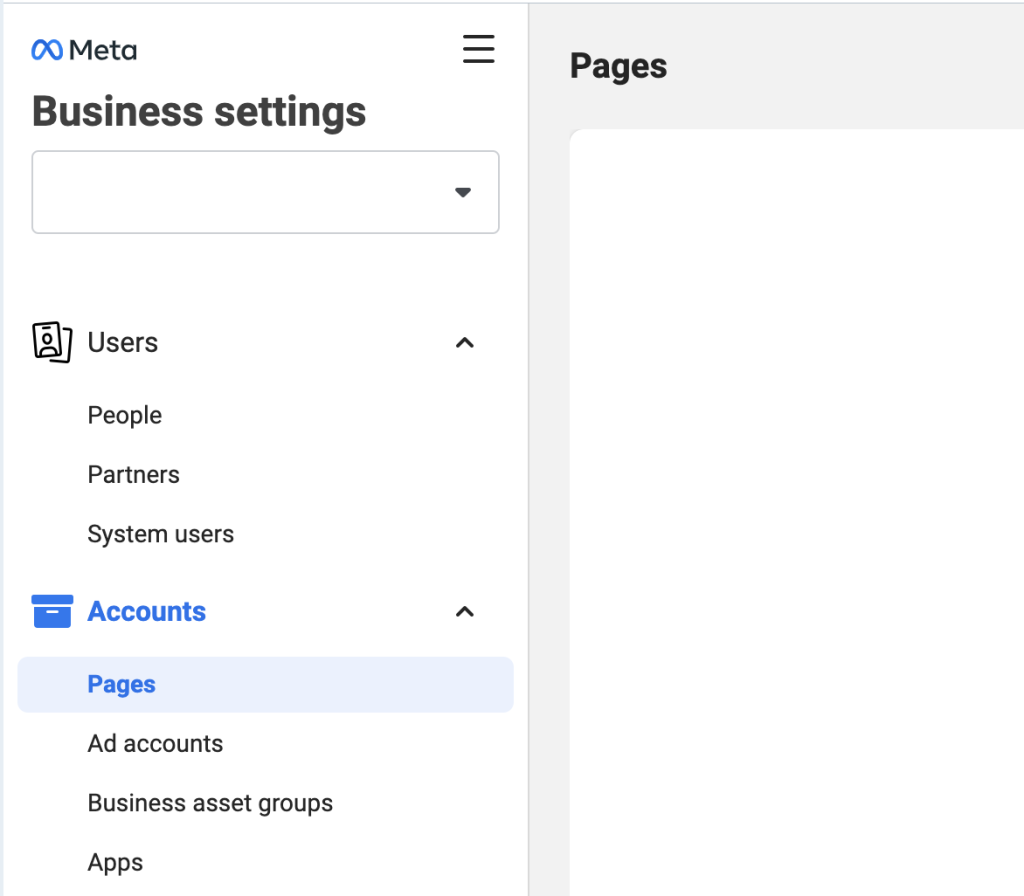Click the empty white Pages content panel
This screenshot has width=1024, height=896.
click(x=796, y=500)
